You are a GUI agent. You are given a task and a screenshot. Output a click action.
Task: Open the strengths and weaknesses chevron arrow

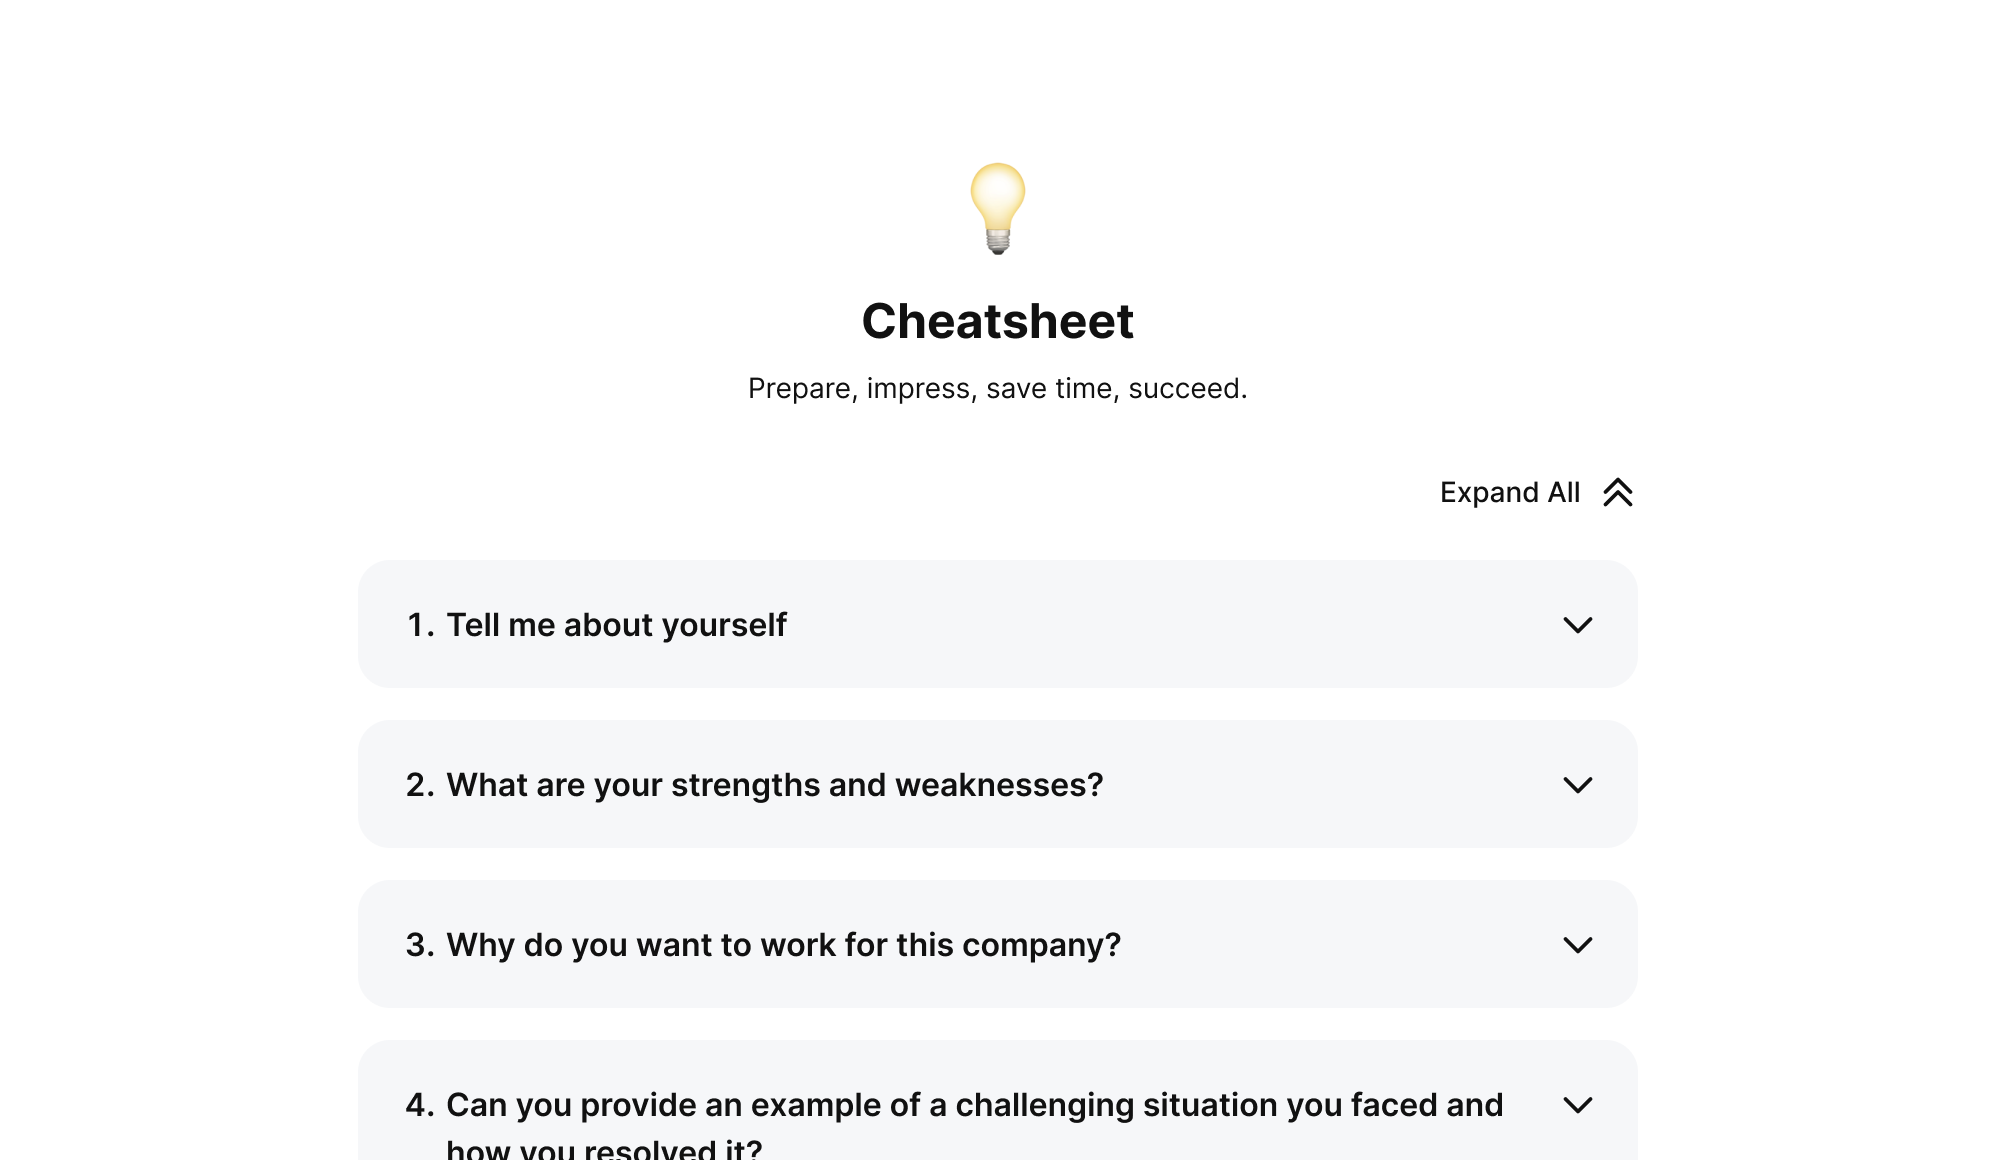[1577, 785]
